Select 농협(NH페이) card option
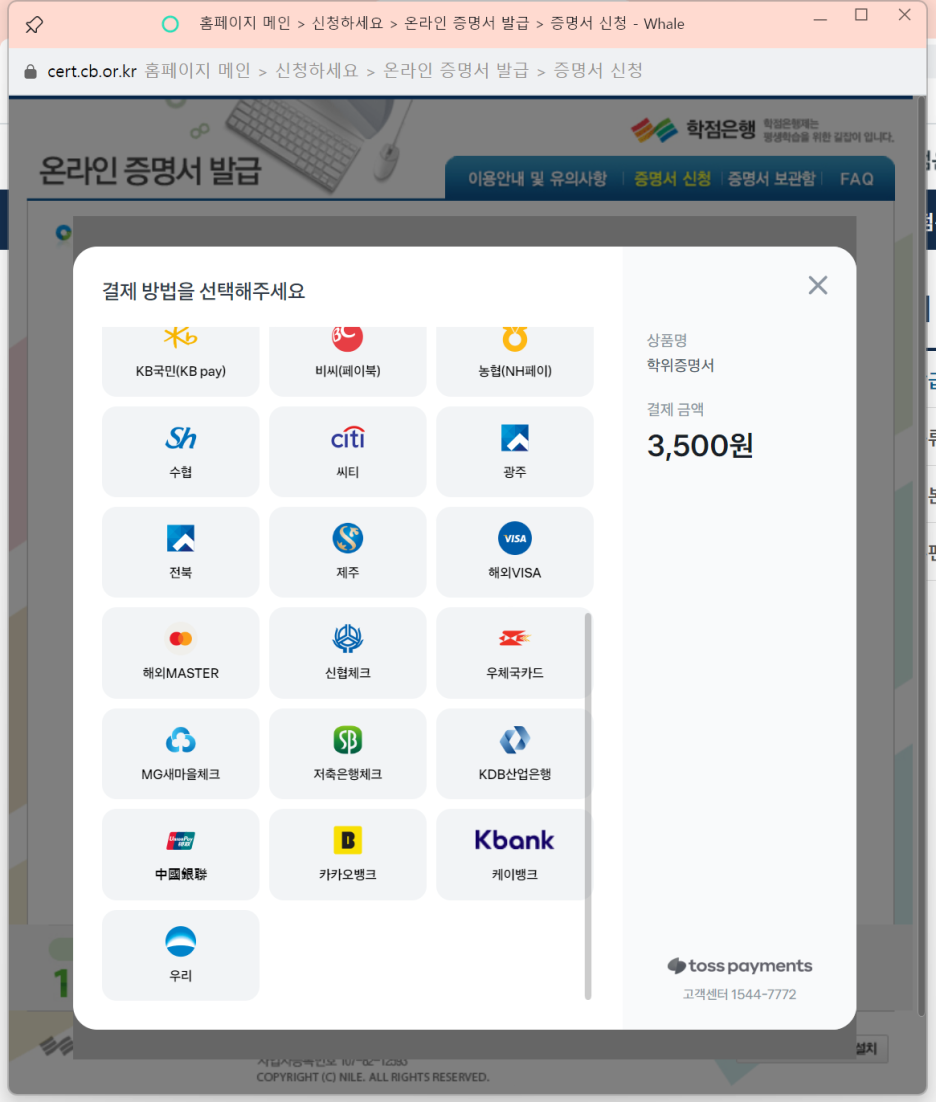The image size is (936, 1102). point(514,361)
